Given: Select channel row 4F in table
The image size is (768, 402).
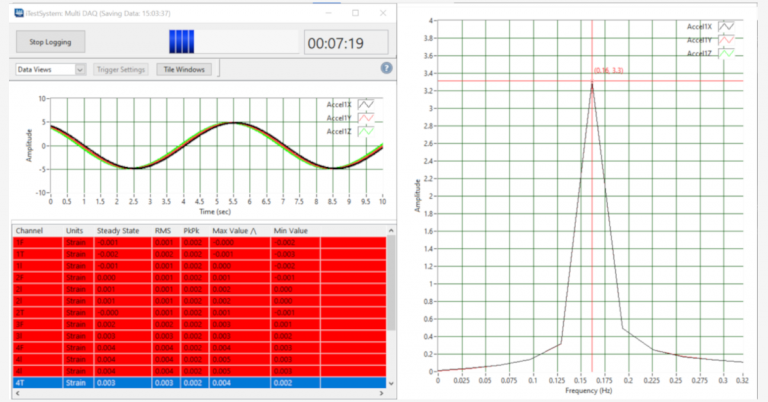Looking at the screenshot, I should point(199,348).
